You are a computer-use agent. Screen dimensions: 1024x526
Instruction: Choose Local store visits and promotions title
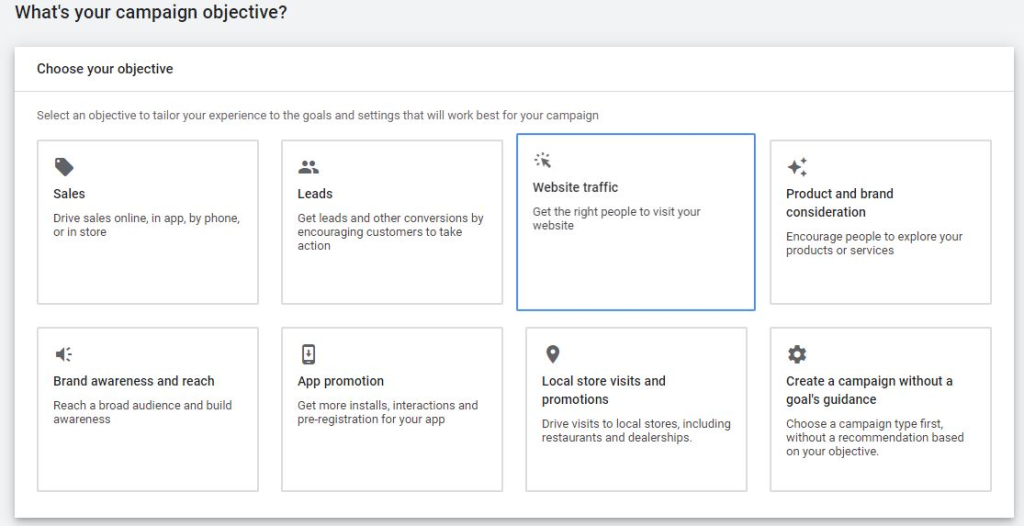[x=603, y=390]
